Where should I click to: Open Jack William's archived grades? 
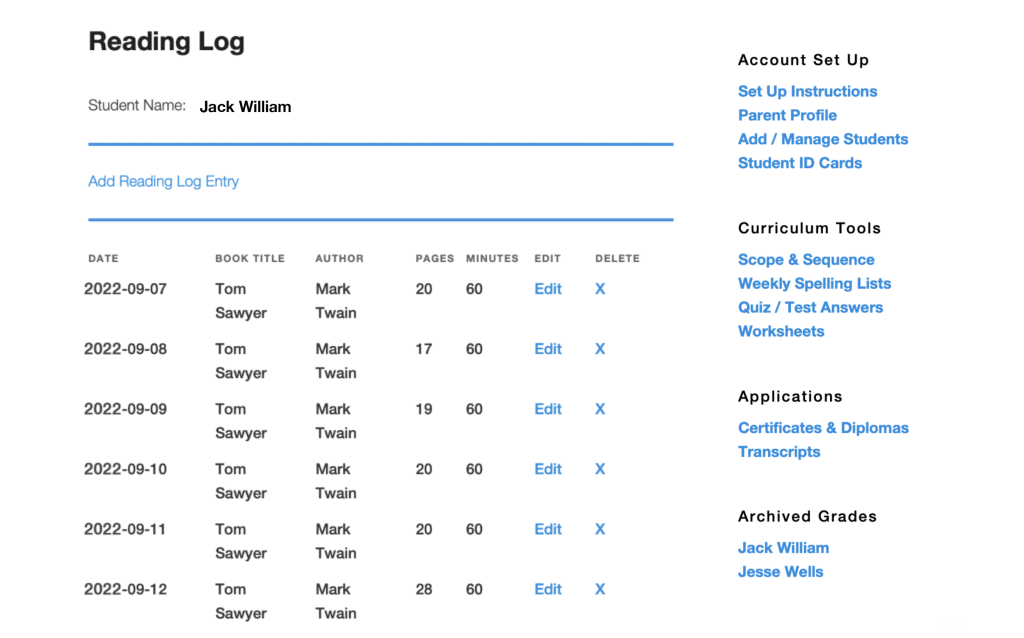pyautogui.click(x=783, y=547)
